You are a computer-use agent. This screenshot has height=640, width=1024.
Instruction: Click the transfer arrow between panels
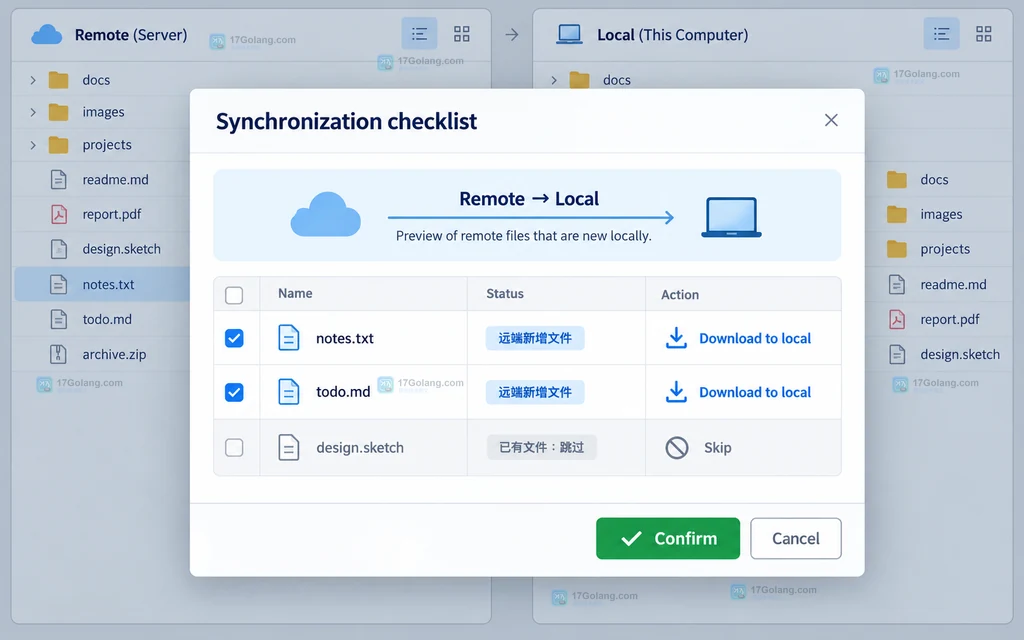pos(512,35)
